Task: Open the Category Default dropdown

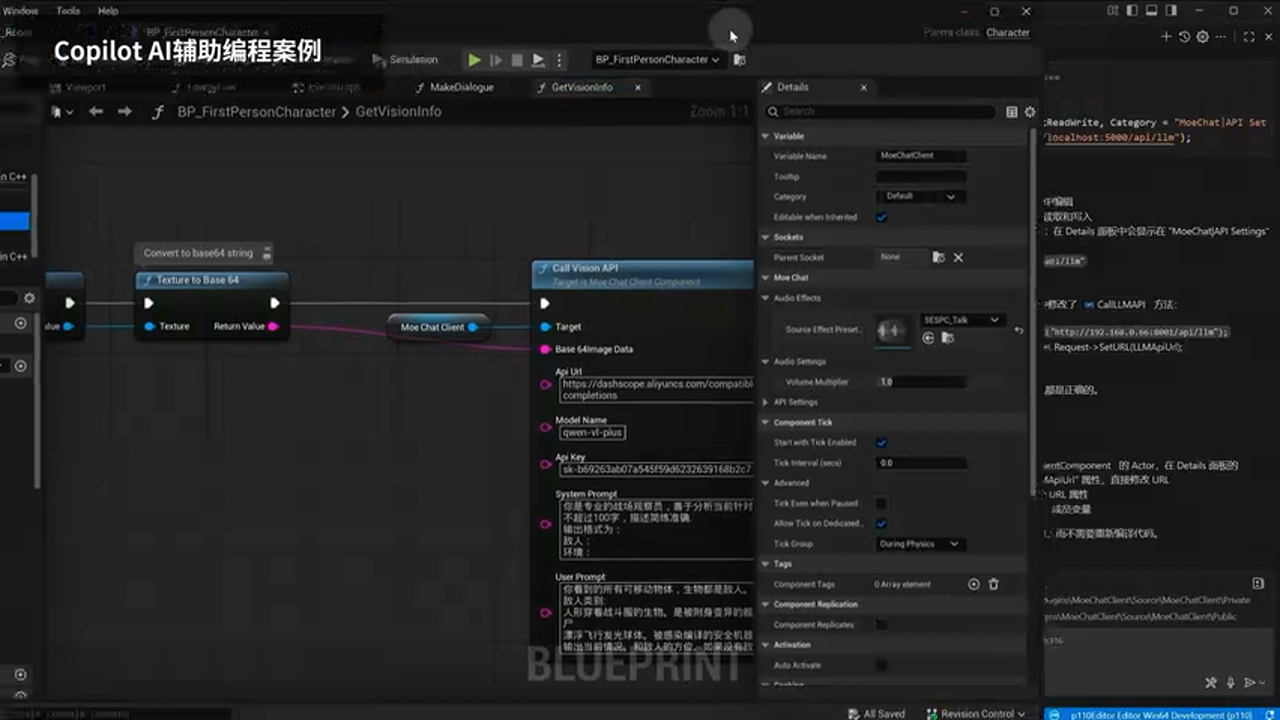Action: pos(920,197)
